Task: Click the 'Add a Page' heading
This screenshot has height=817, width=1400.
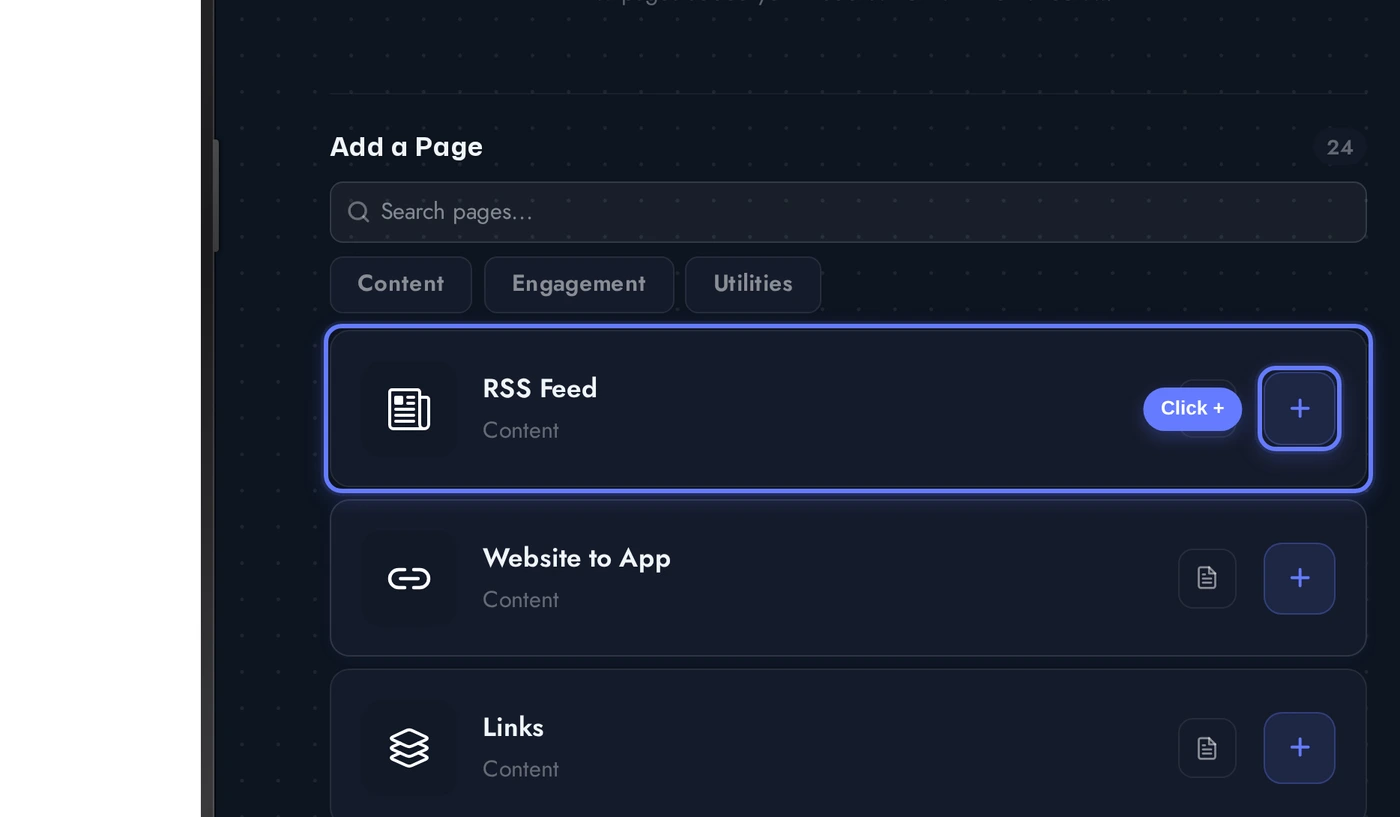Action: (x=406, y=146)
